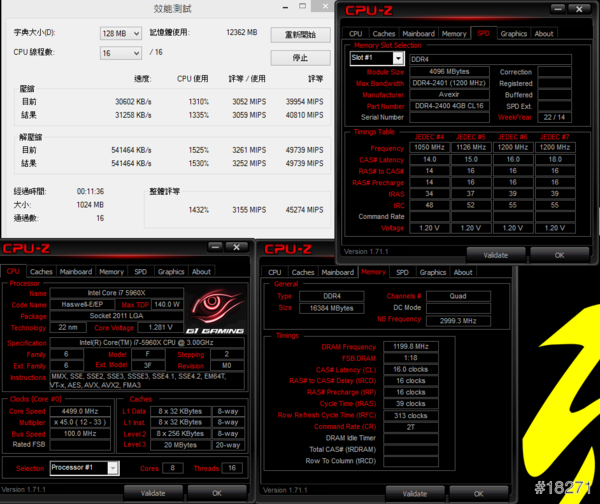Click Validate in Memory window
The height and width of the screenshot is (504, 600).
[415, 494]
